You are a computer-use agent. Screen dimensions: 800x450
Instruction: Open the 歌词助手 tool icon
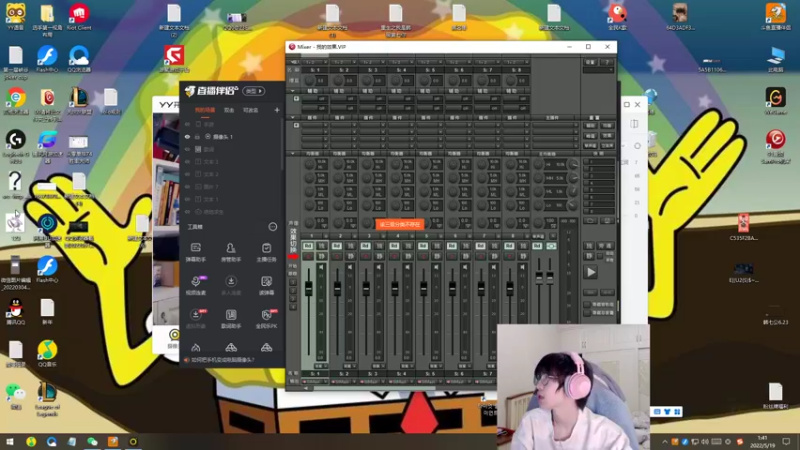coord(231,314)
